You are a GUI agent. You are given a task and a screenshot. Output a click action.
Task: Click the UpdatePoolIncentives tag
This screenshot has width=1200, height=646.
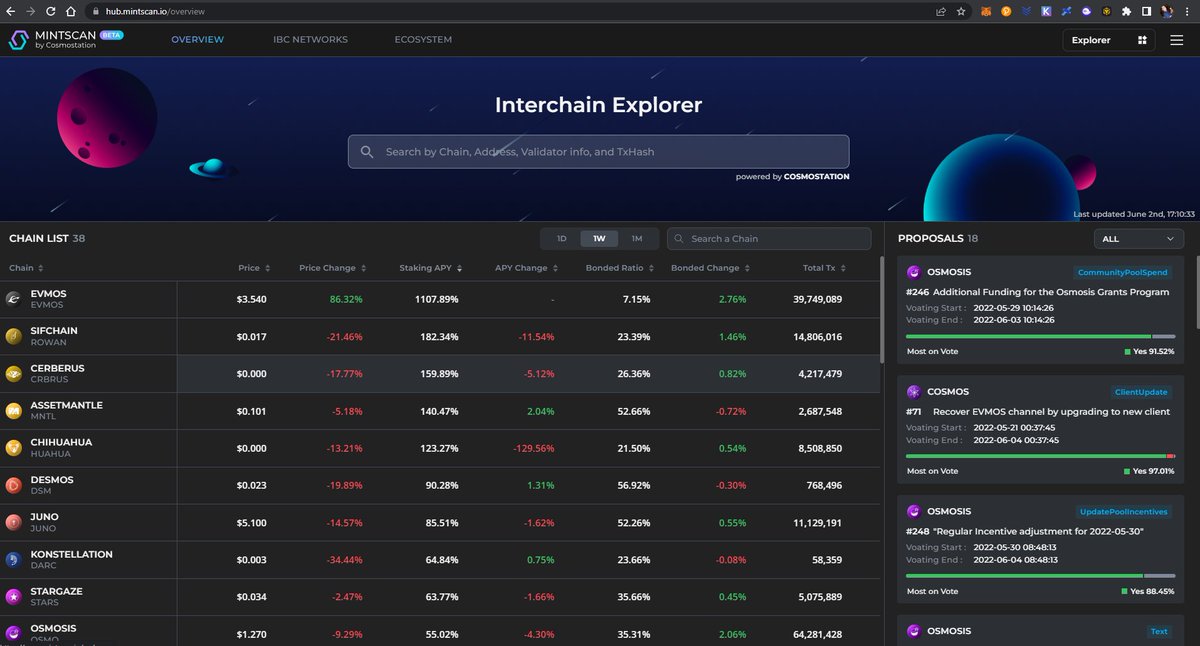(1124, 512)
